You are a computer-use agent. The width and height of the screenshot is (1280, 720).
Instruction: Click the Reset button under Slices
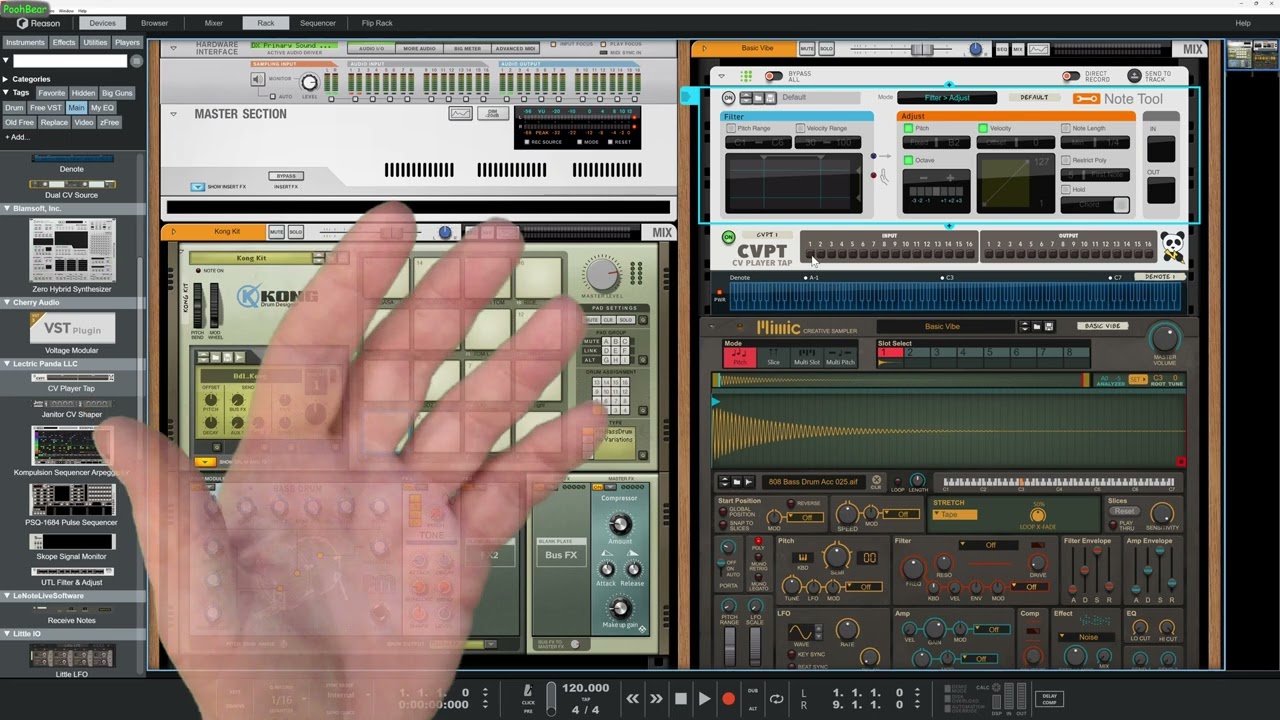pos(1123,511)
